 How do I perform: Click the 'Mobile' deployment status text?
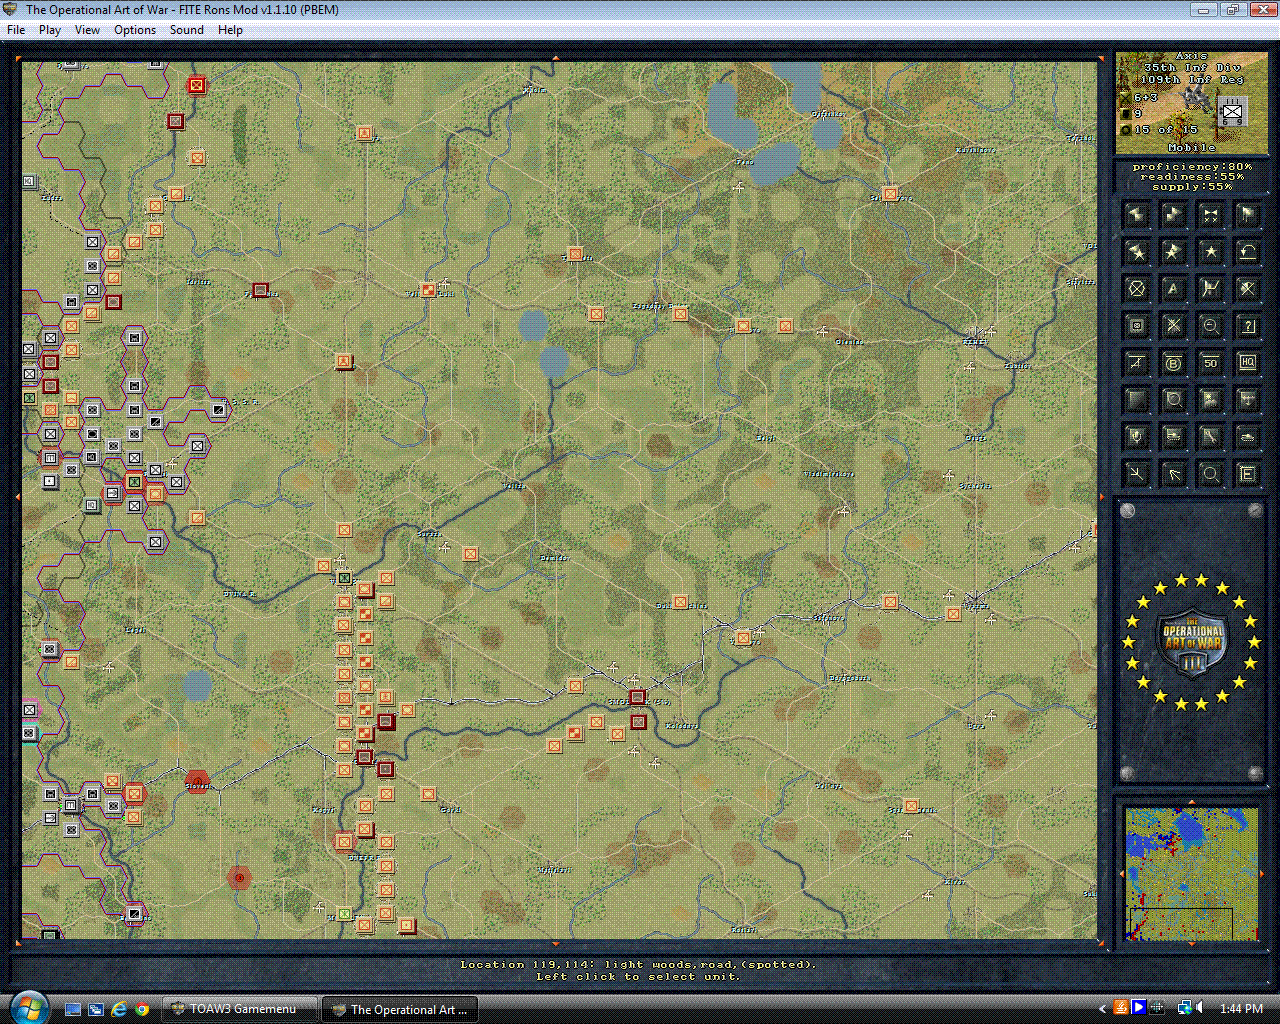coord(1192,147)
